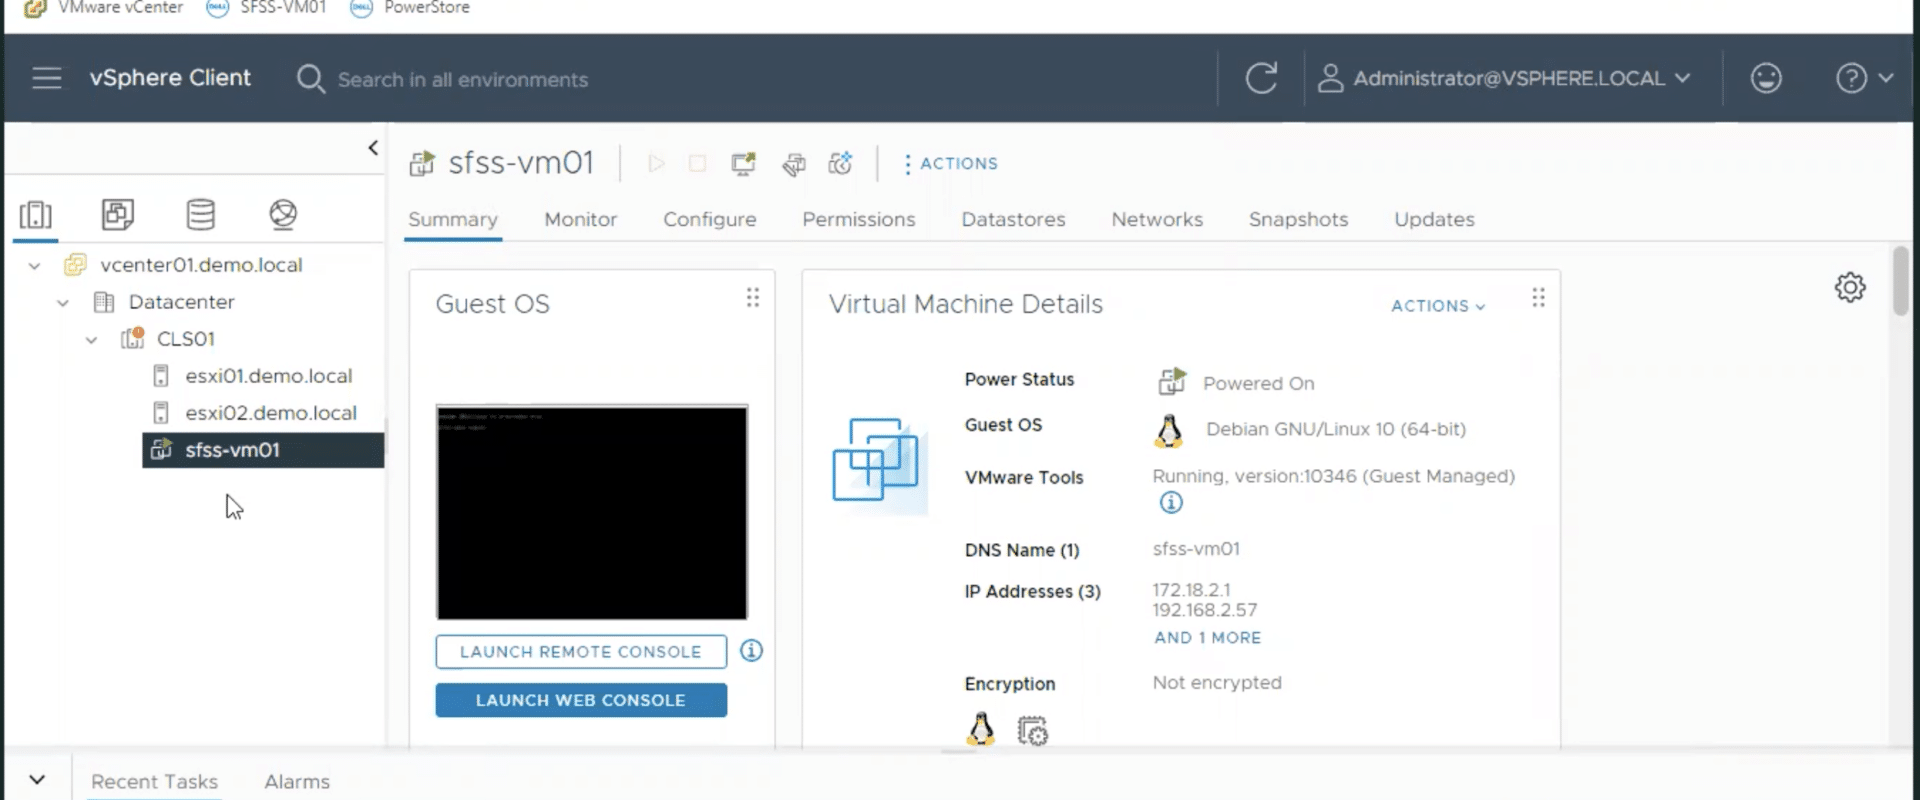
Task: Select the CLS01 cluster
Action: tap(186, 339)
